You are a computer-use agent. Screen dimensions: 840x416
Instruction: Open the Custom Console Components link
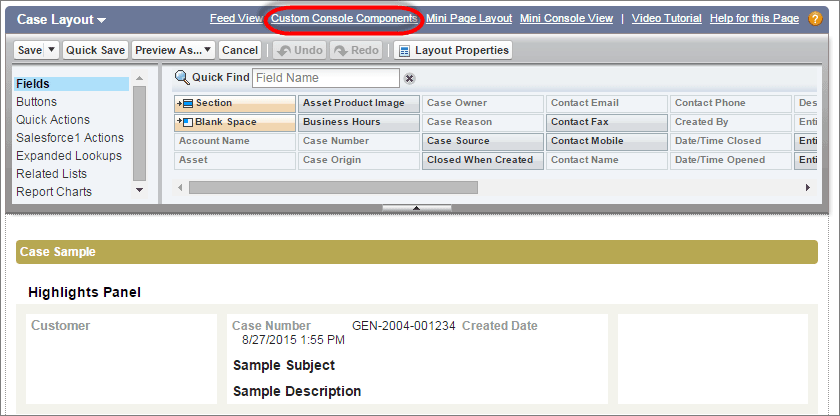pyautogui.click(x=344, y=19)
